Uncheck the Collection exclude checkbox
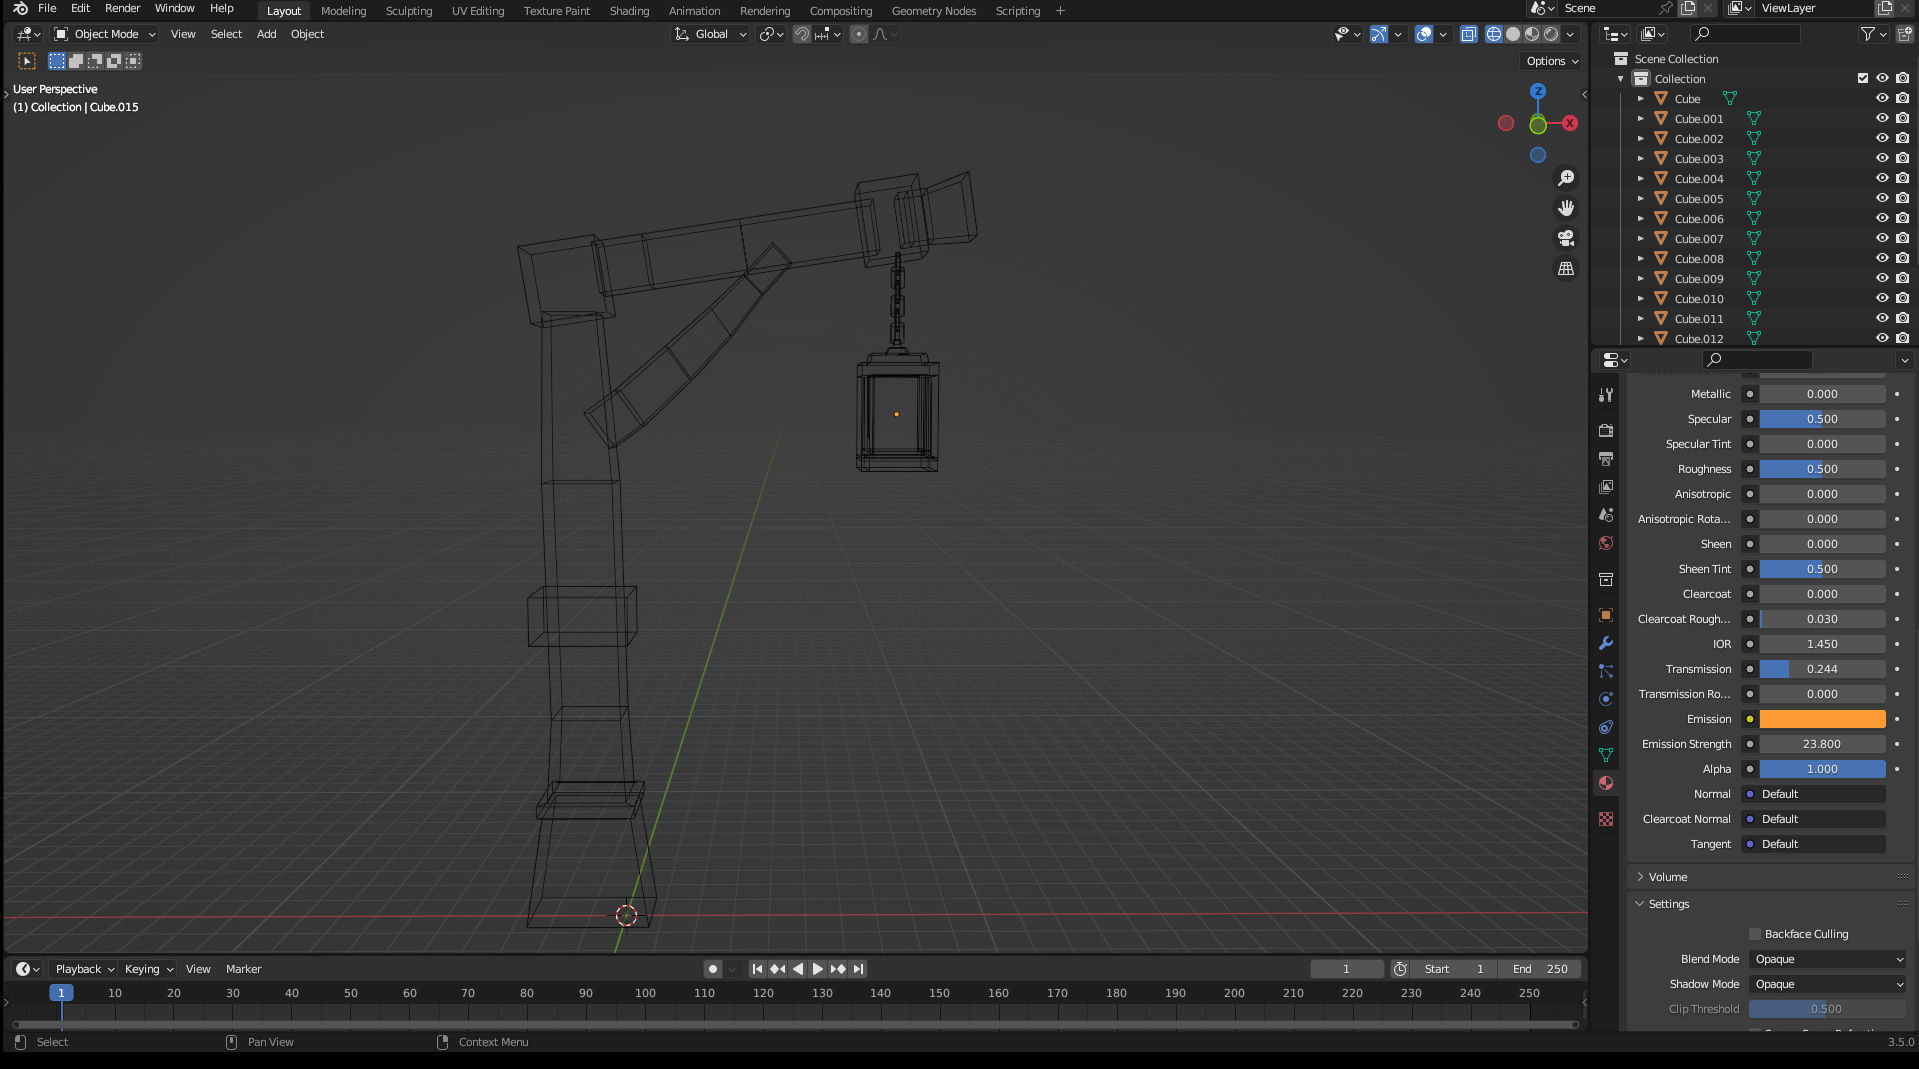This screenshot has height=1069, width=1919. (x=1863, y=78)
